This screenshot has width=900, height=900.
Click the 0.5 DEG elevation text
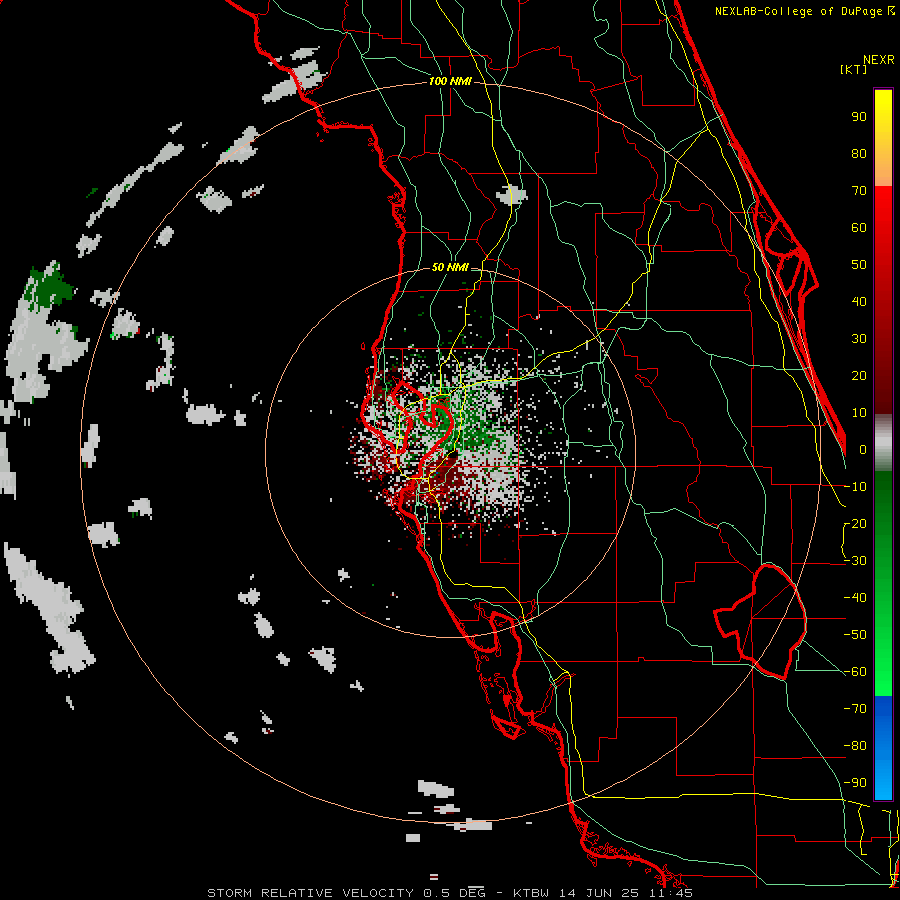455,893
